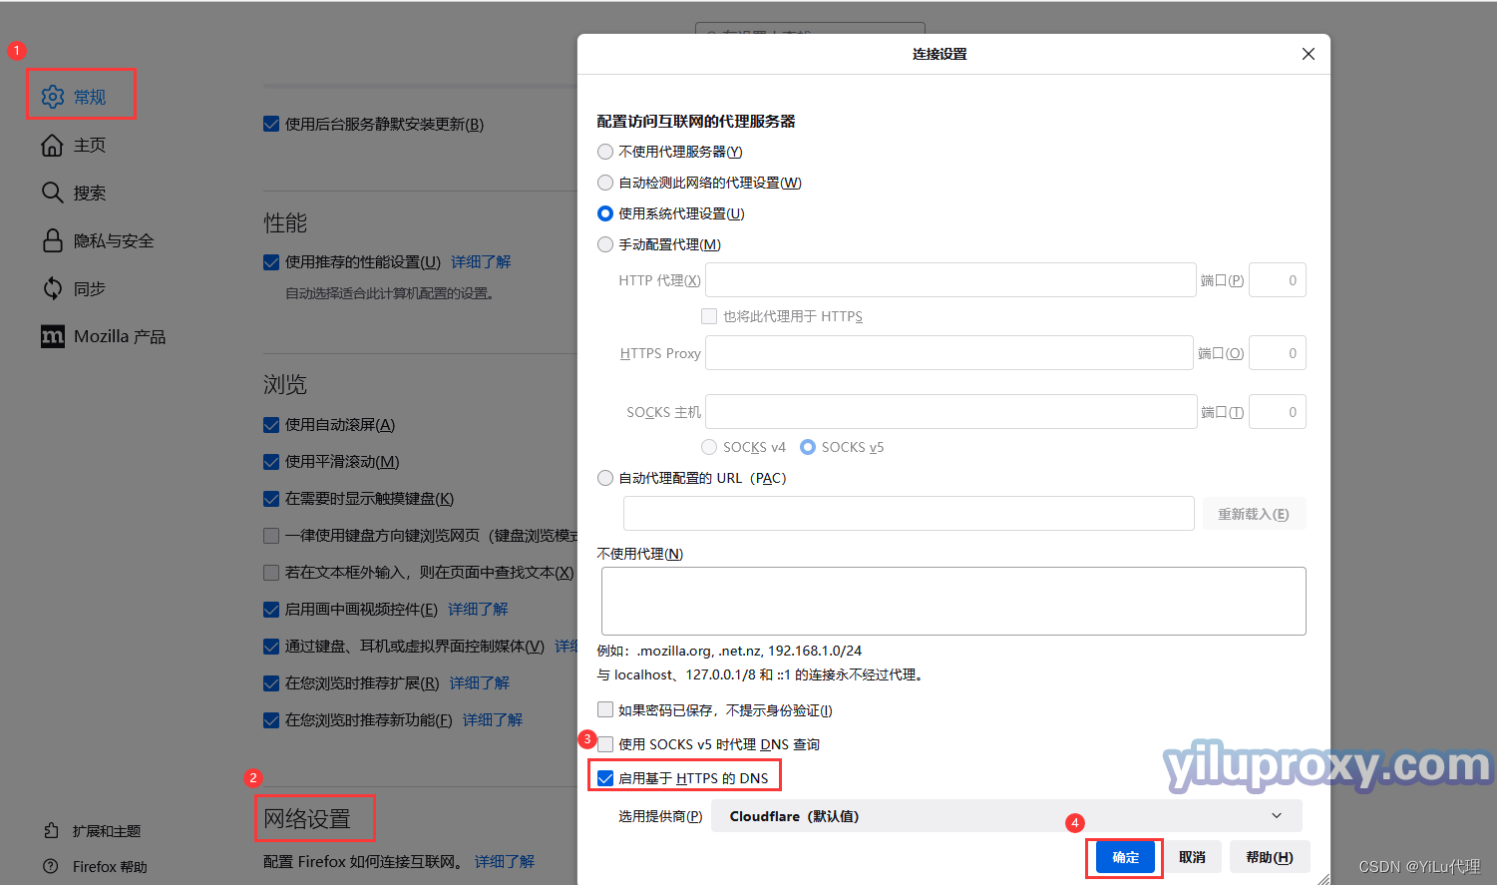Toggle 在您浏览时推荐扩展 checkbox
This screenshot has height=885, width=1497.
pyautogui.click(x=271, y=683)
